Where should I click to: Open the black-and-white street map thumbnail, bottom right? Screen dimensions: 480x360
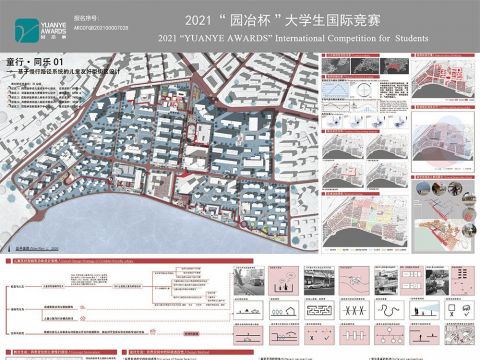[459, 335]
